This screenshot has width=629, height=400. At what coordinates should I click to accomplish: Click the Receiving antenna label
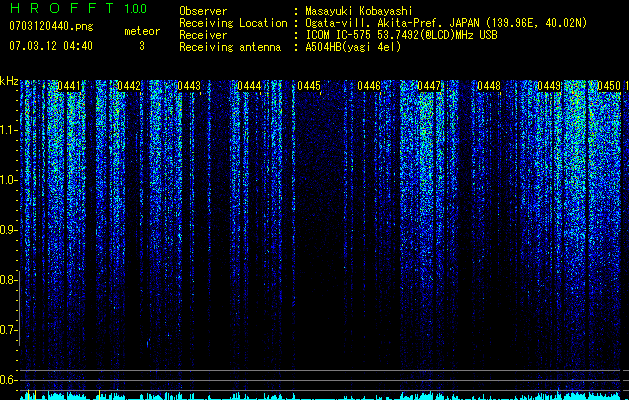click(x=230, y=47)
